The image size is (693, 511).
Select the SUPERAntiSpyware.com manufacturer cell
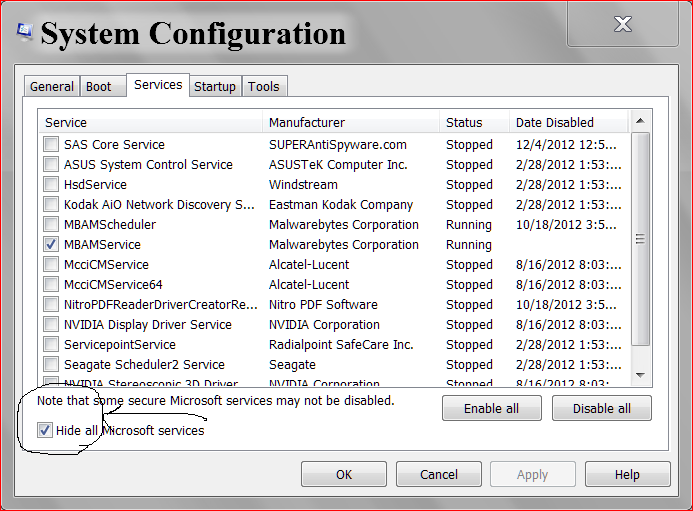coord(338,145)
